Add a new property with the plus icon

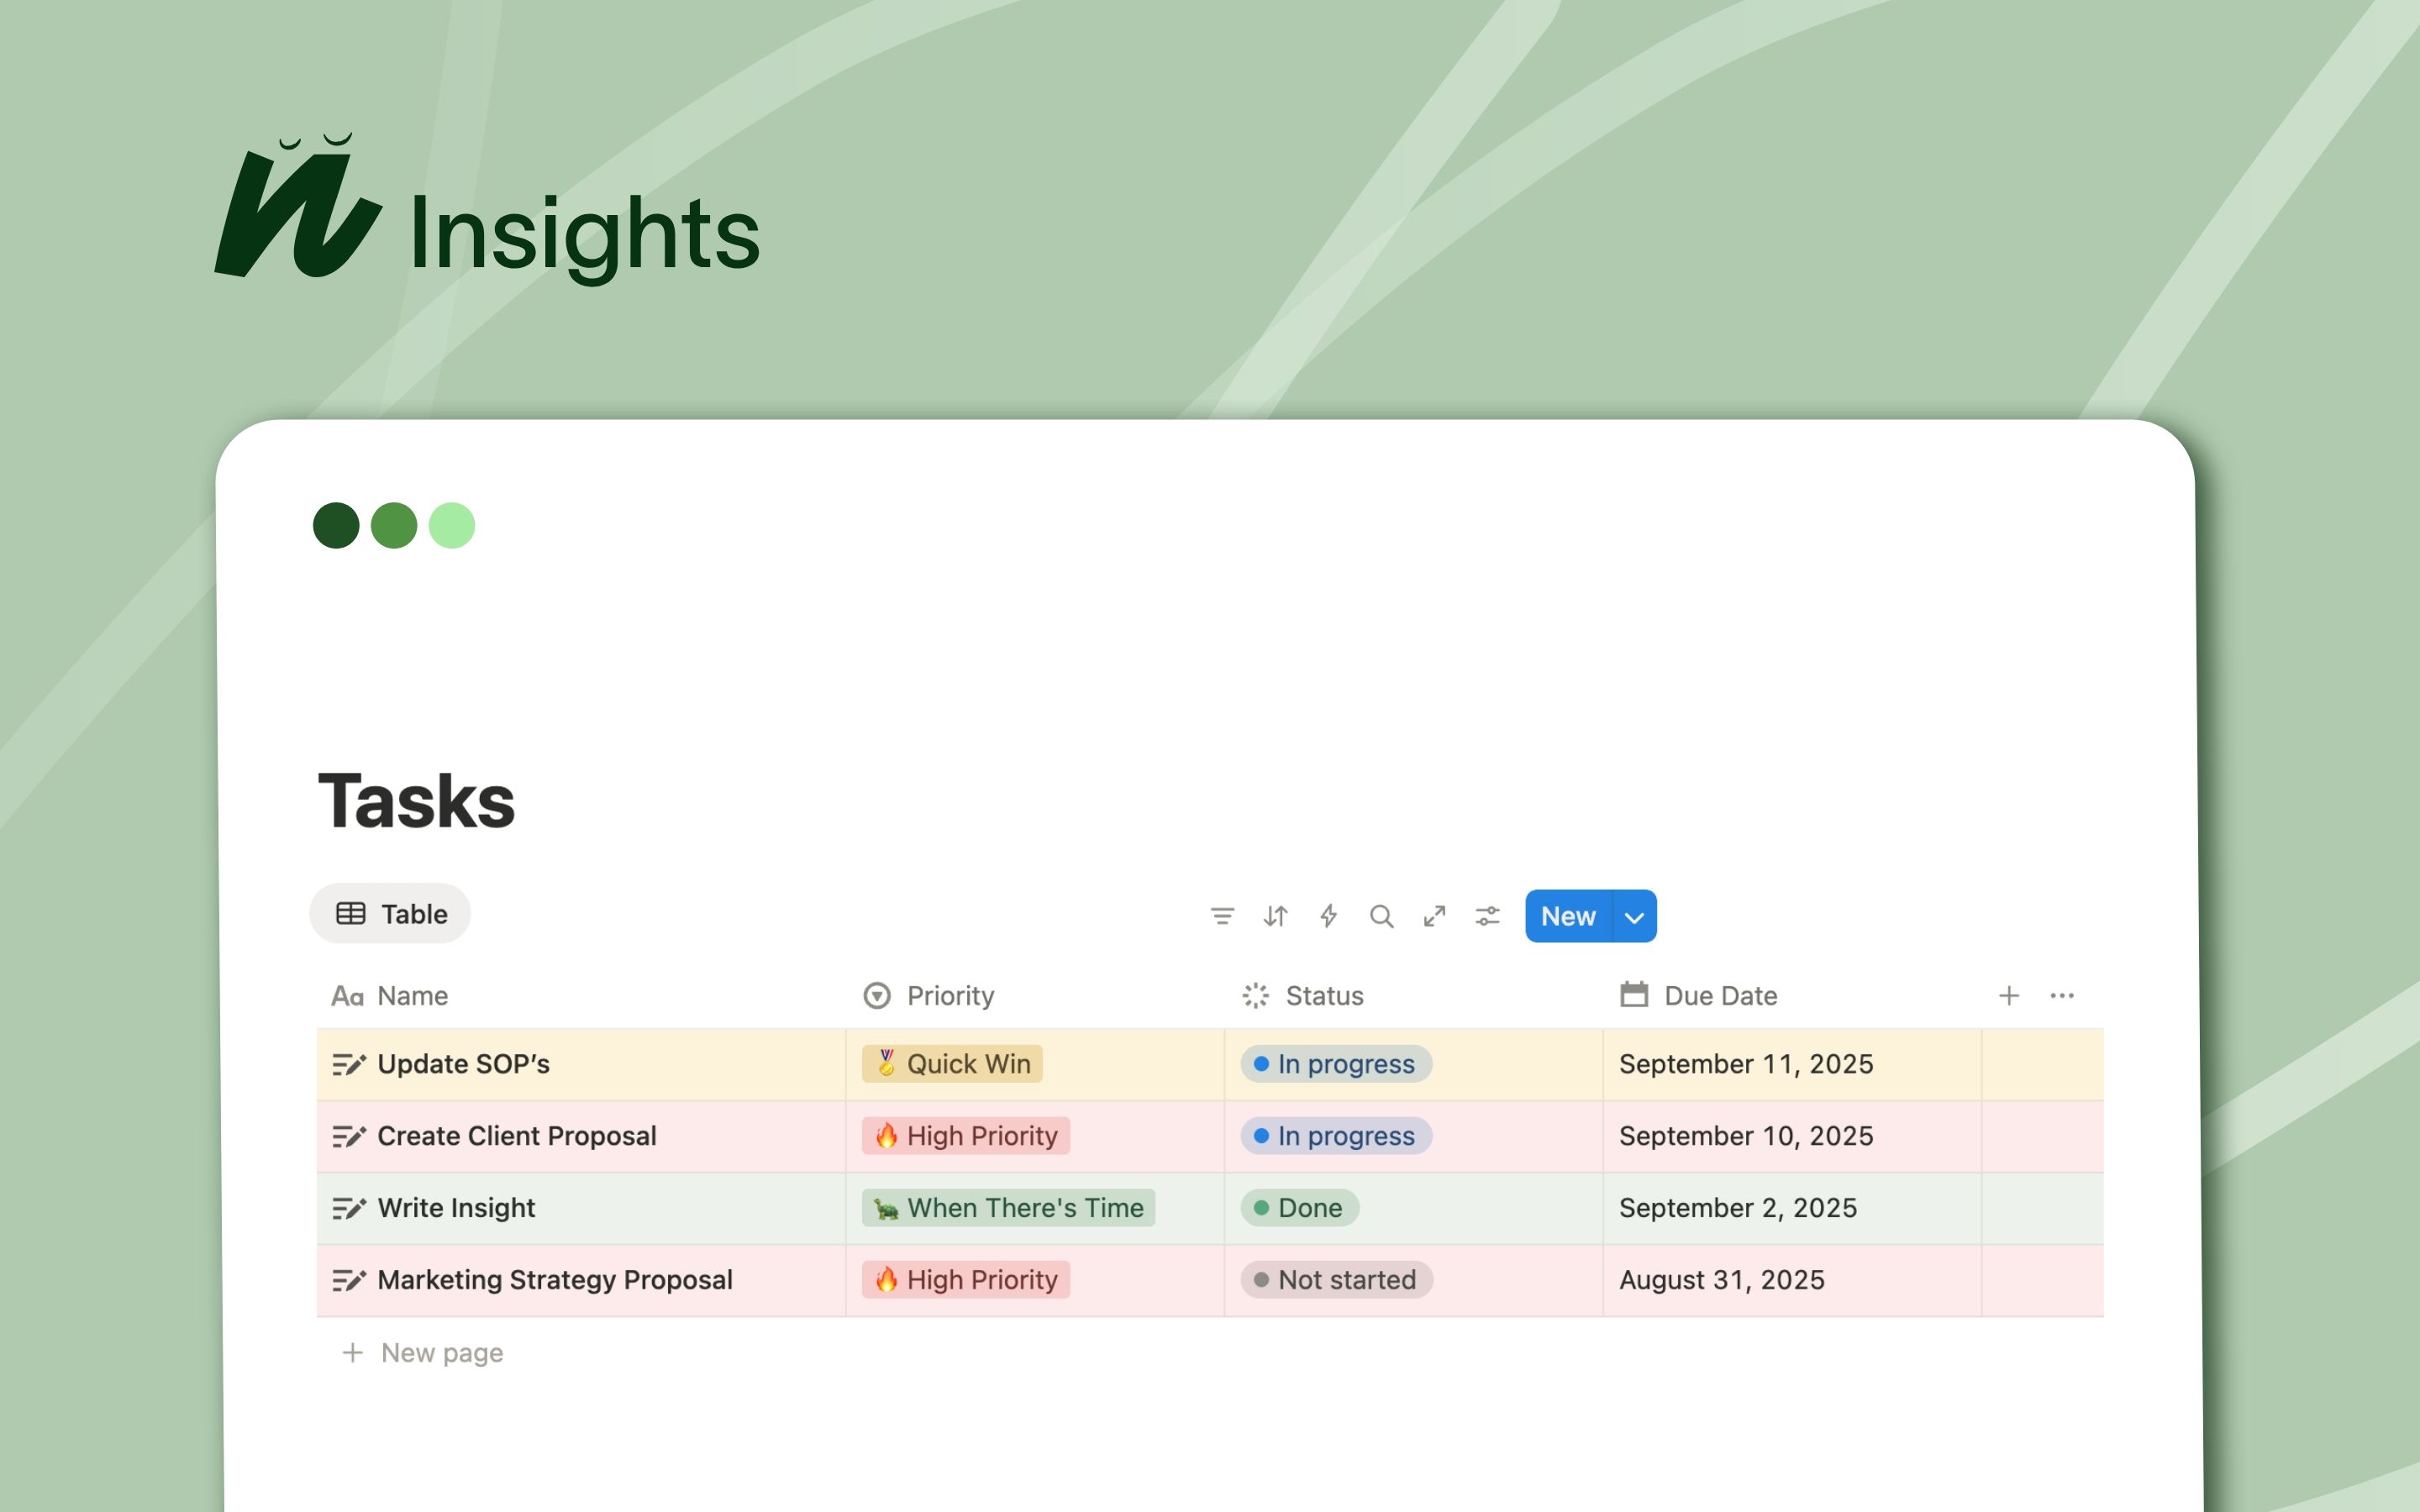[x=2009, y=995]
